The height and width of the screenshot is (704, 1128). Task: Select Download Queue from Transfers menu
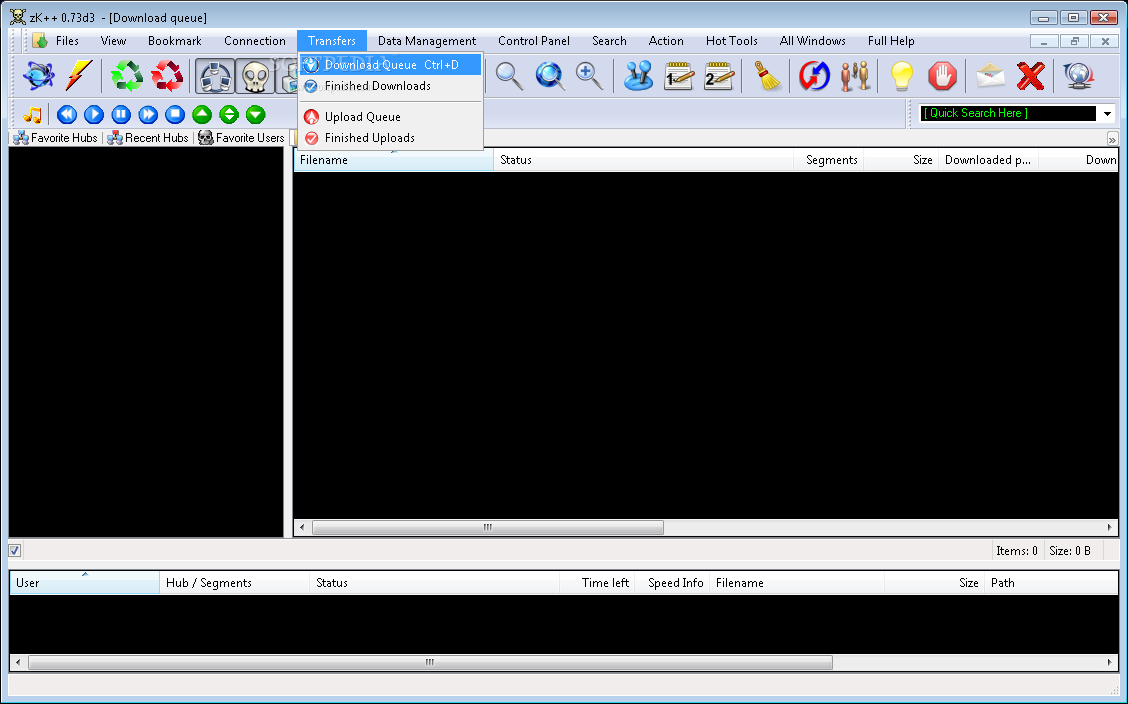tap(391, 65)
